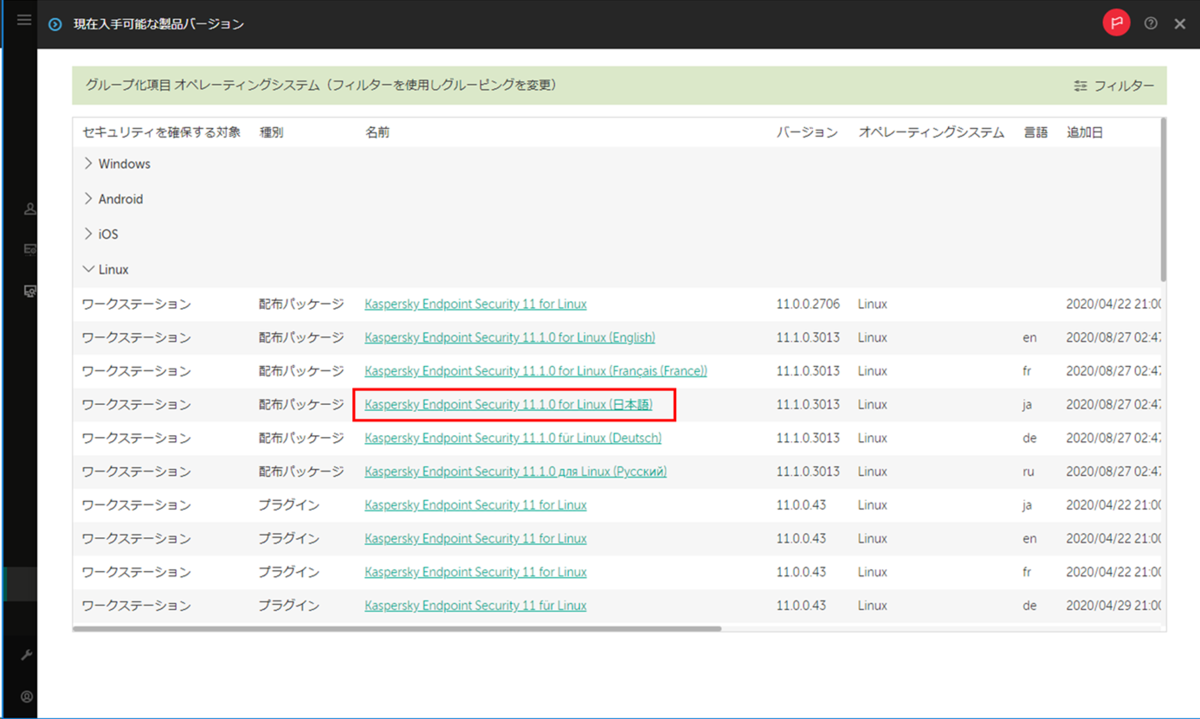Open Kaspersky Endpoint Security 11.1.0 for Linux (日本語)

[x=513, y=404]
